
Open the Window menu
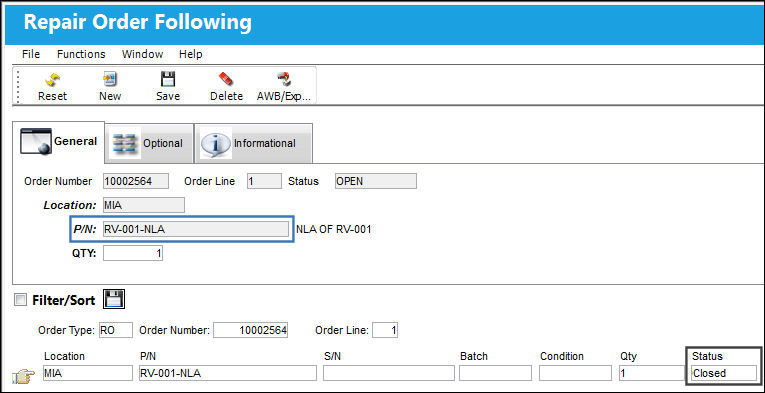point(142,54)
